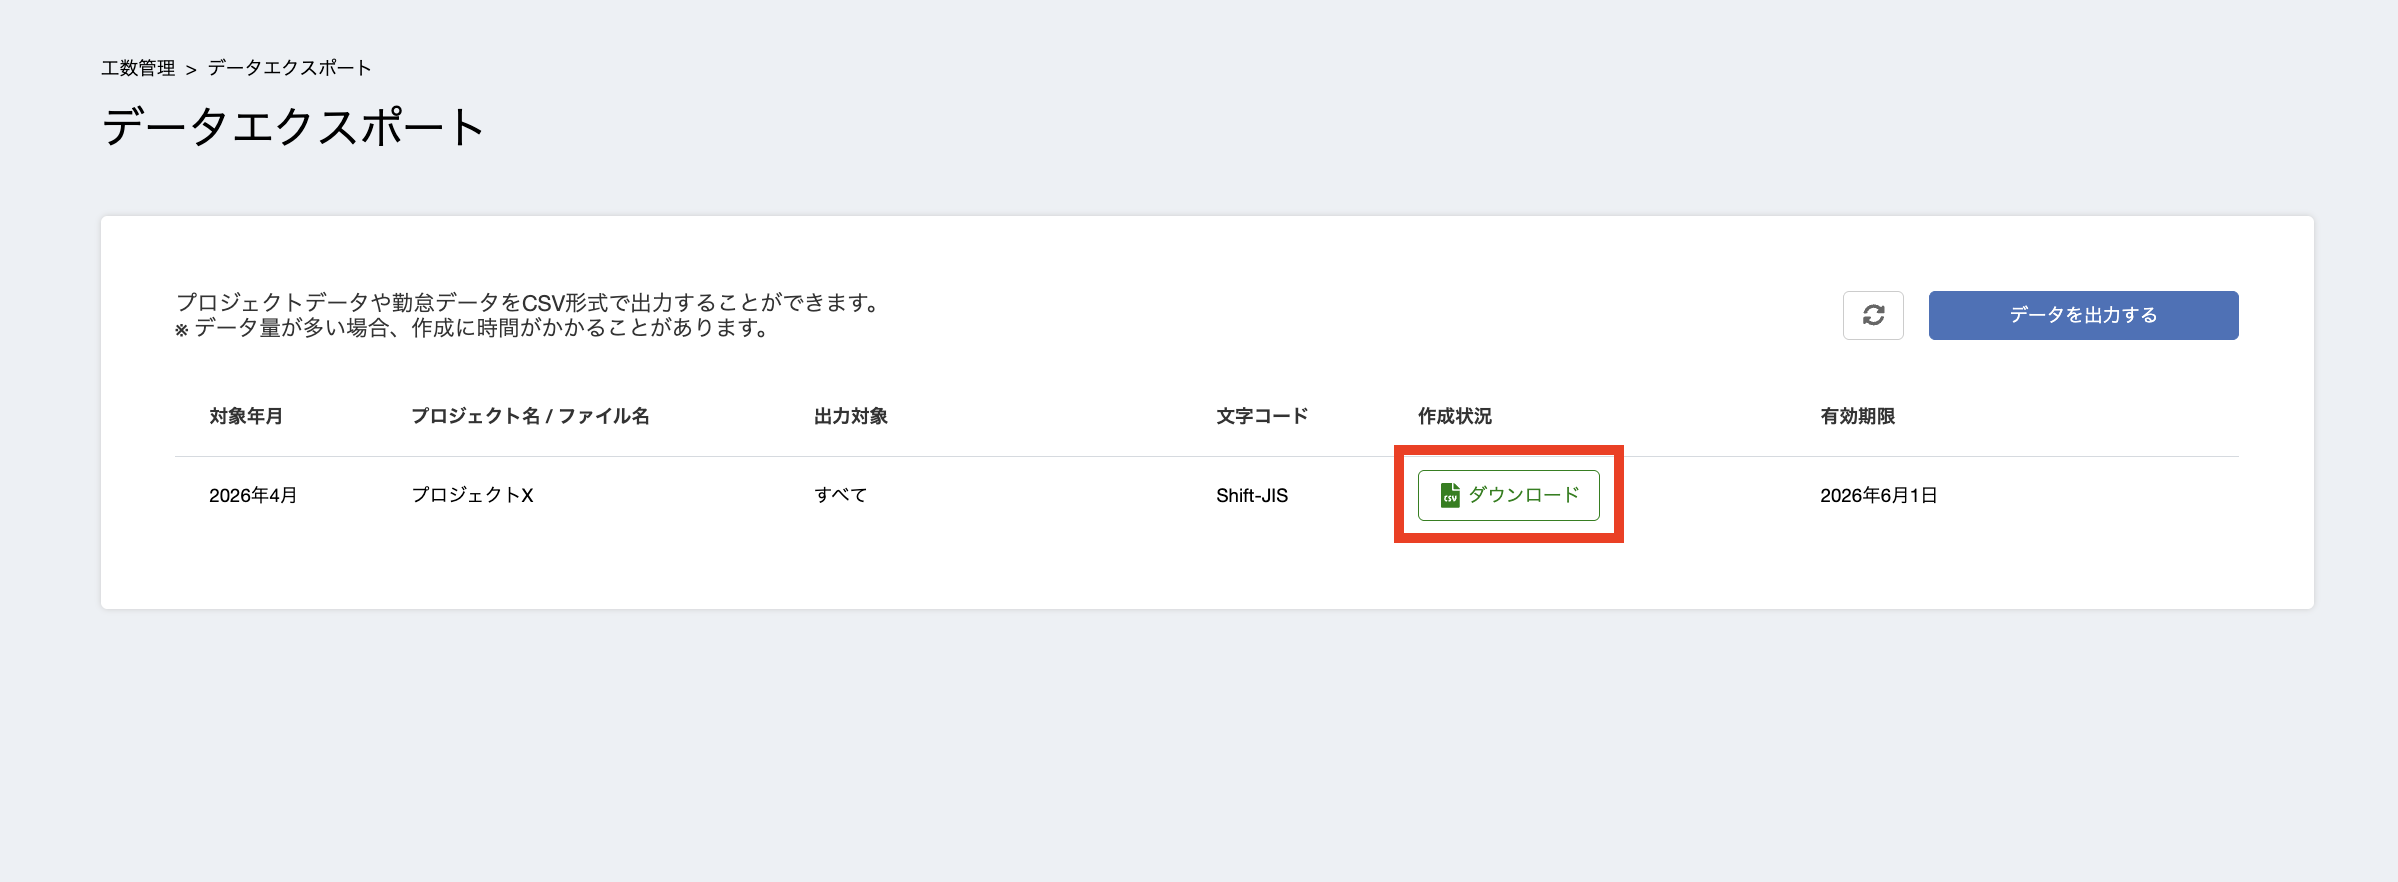Select the すべて cell
The image size is (2398, 882).
840,495
